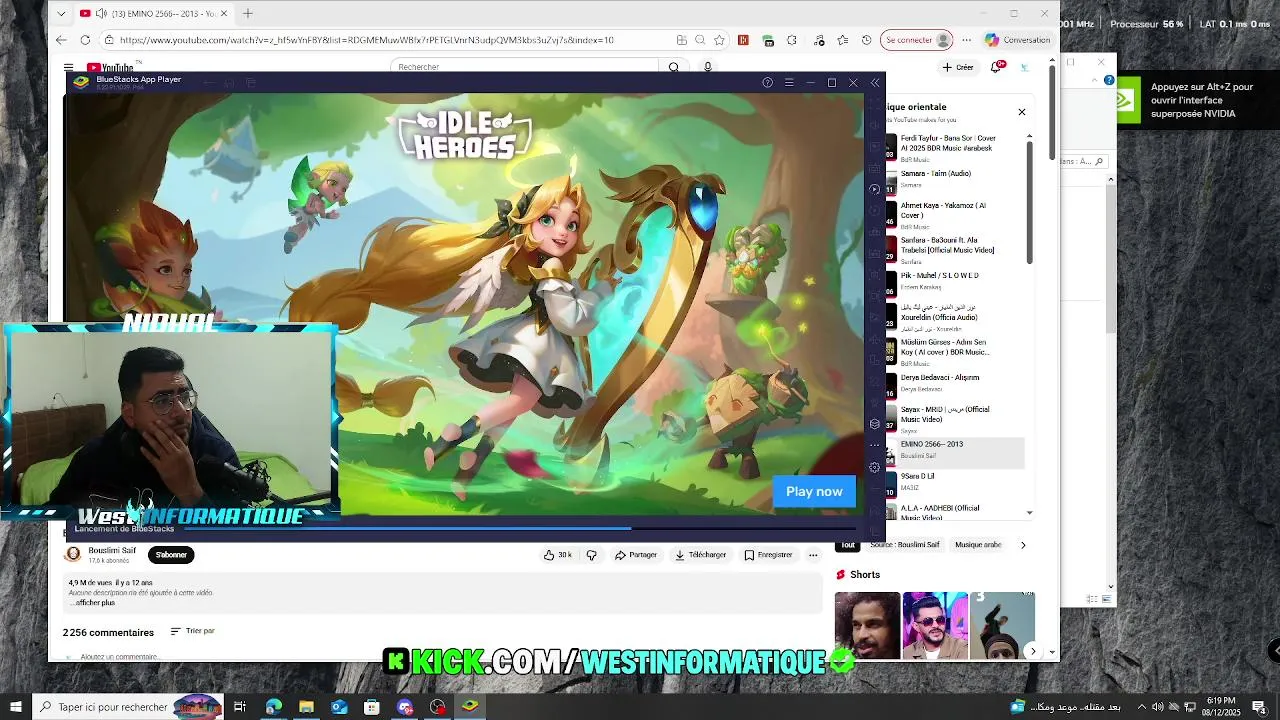Viewport: 1280px width, 720px height.
Task: Select the Tout filter chip
Action: click(x=848, y=545)
